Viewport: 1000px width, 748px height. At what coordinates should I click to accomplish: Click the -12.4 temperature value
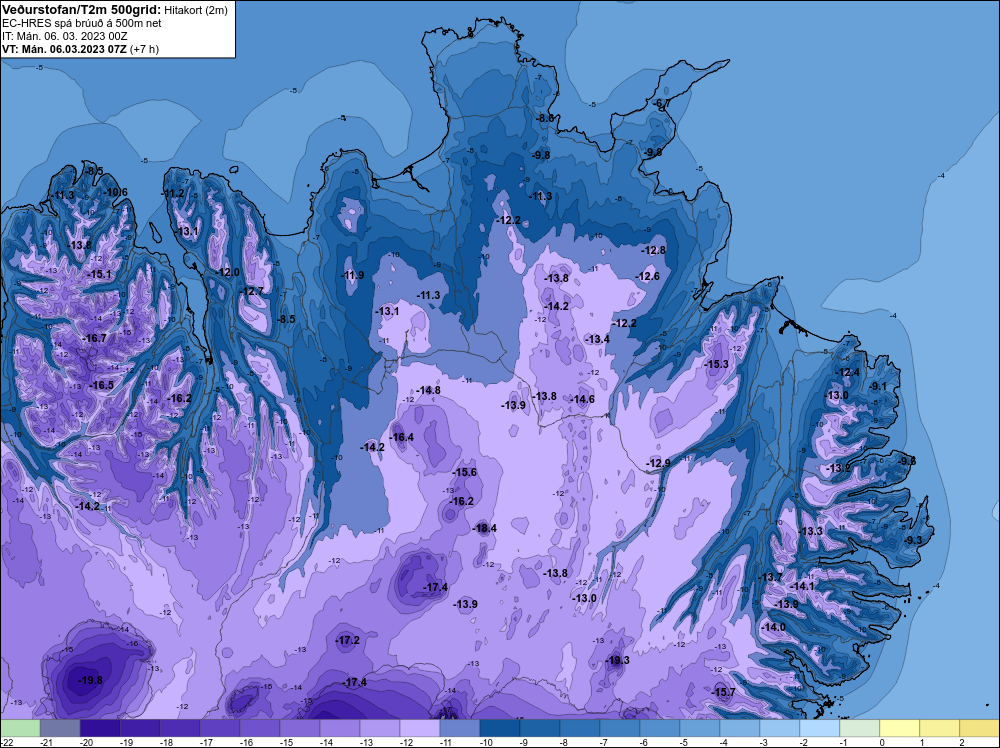(848, 372)
